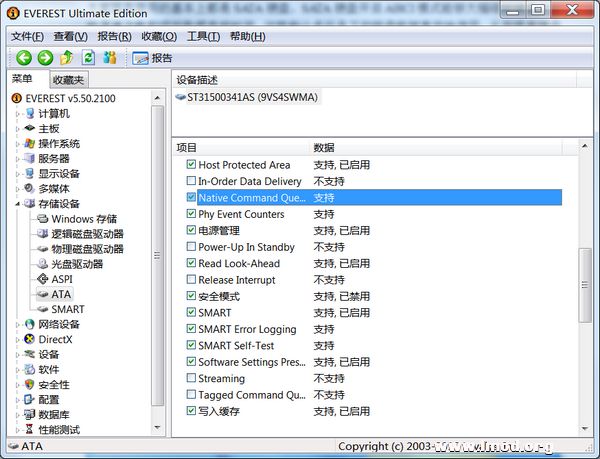Screen dimensions: 600x459
Task: Click the details list scrollbar thumb
Action: tap(585, 285)
